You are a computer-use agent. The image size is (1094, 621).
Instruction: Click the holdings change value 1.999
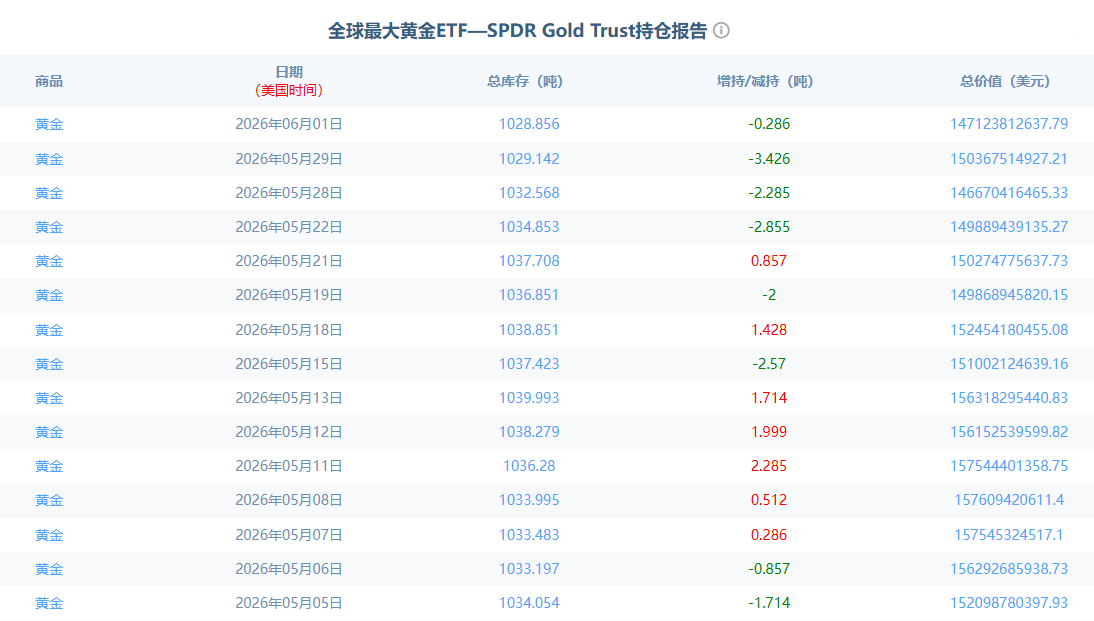click(x=769, y=433)
